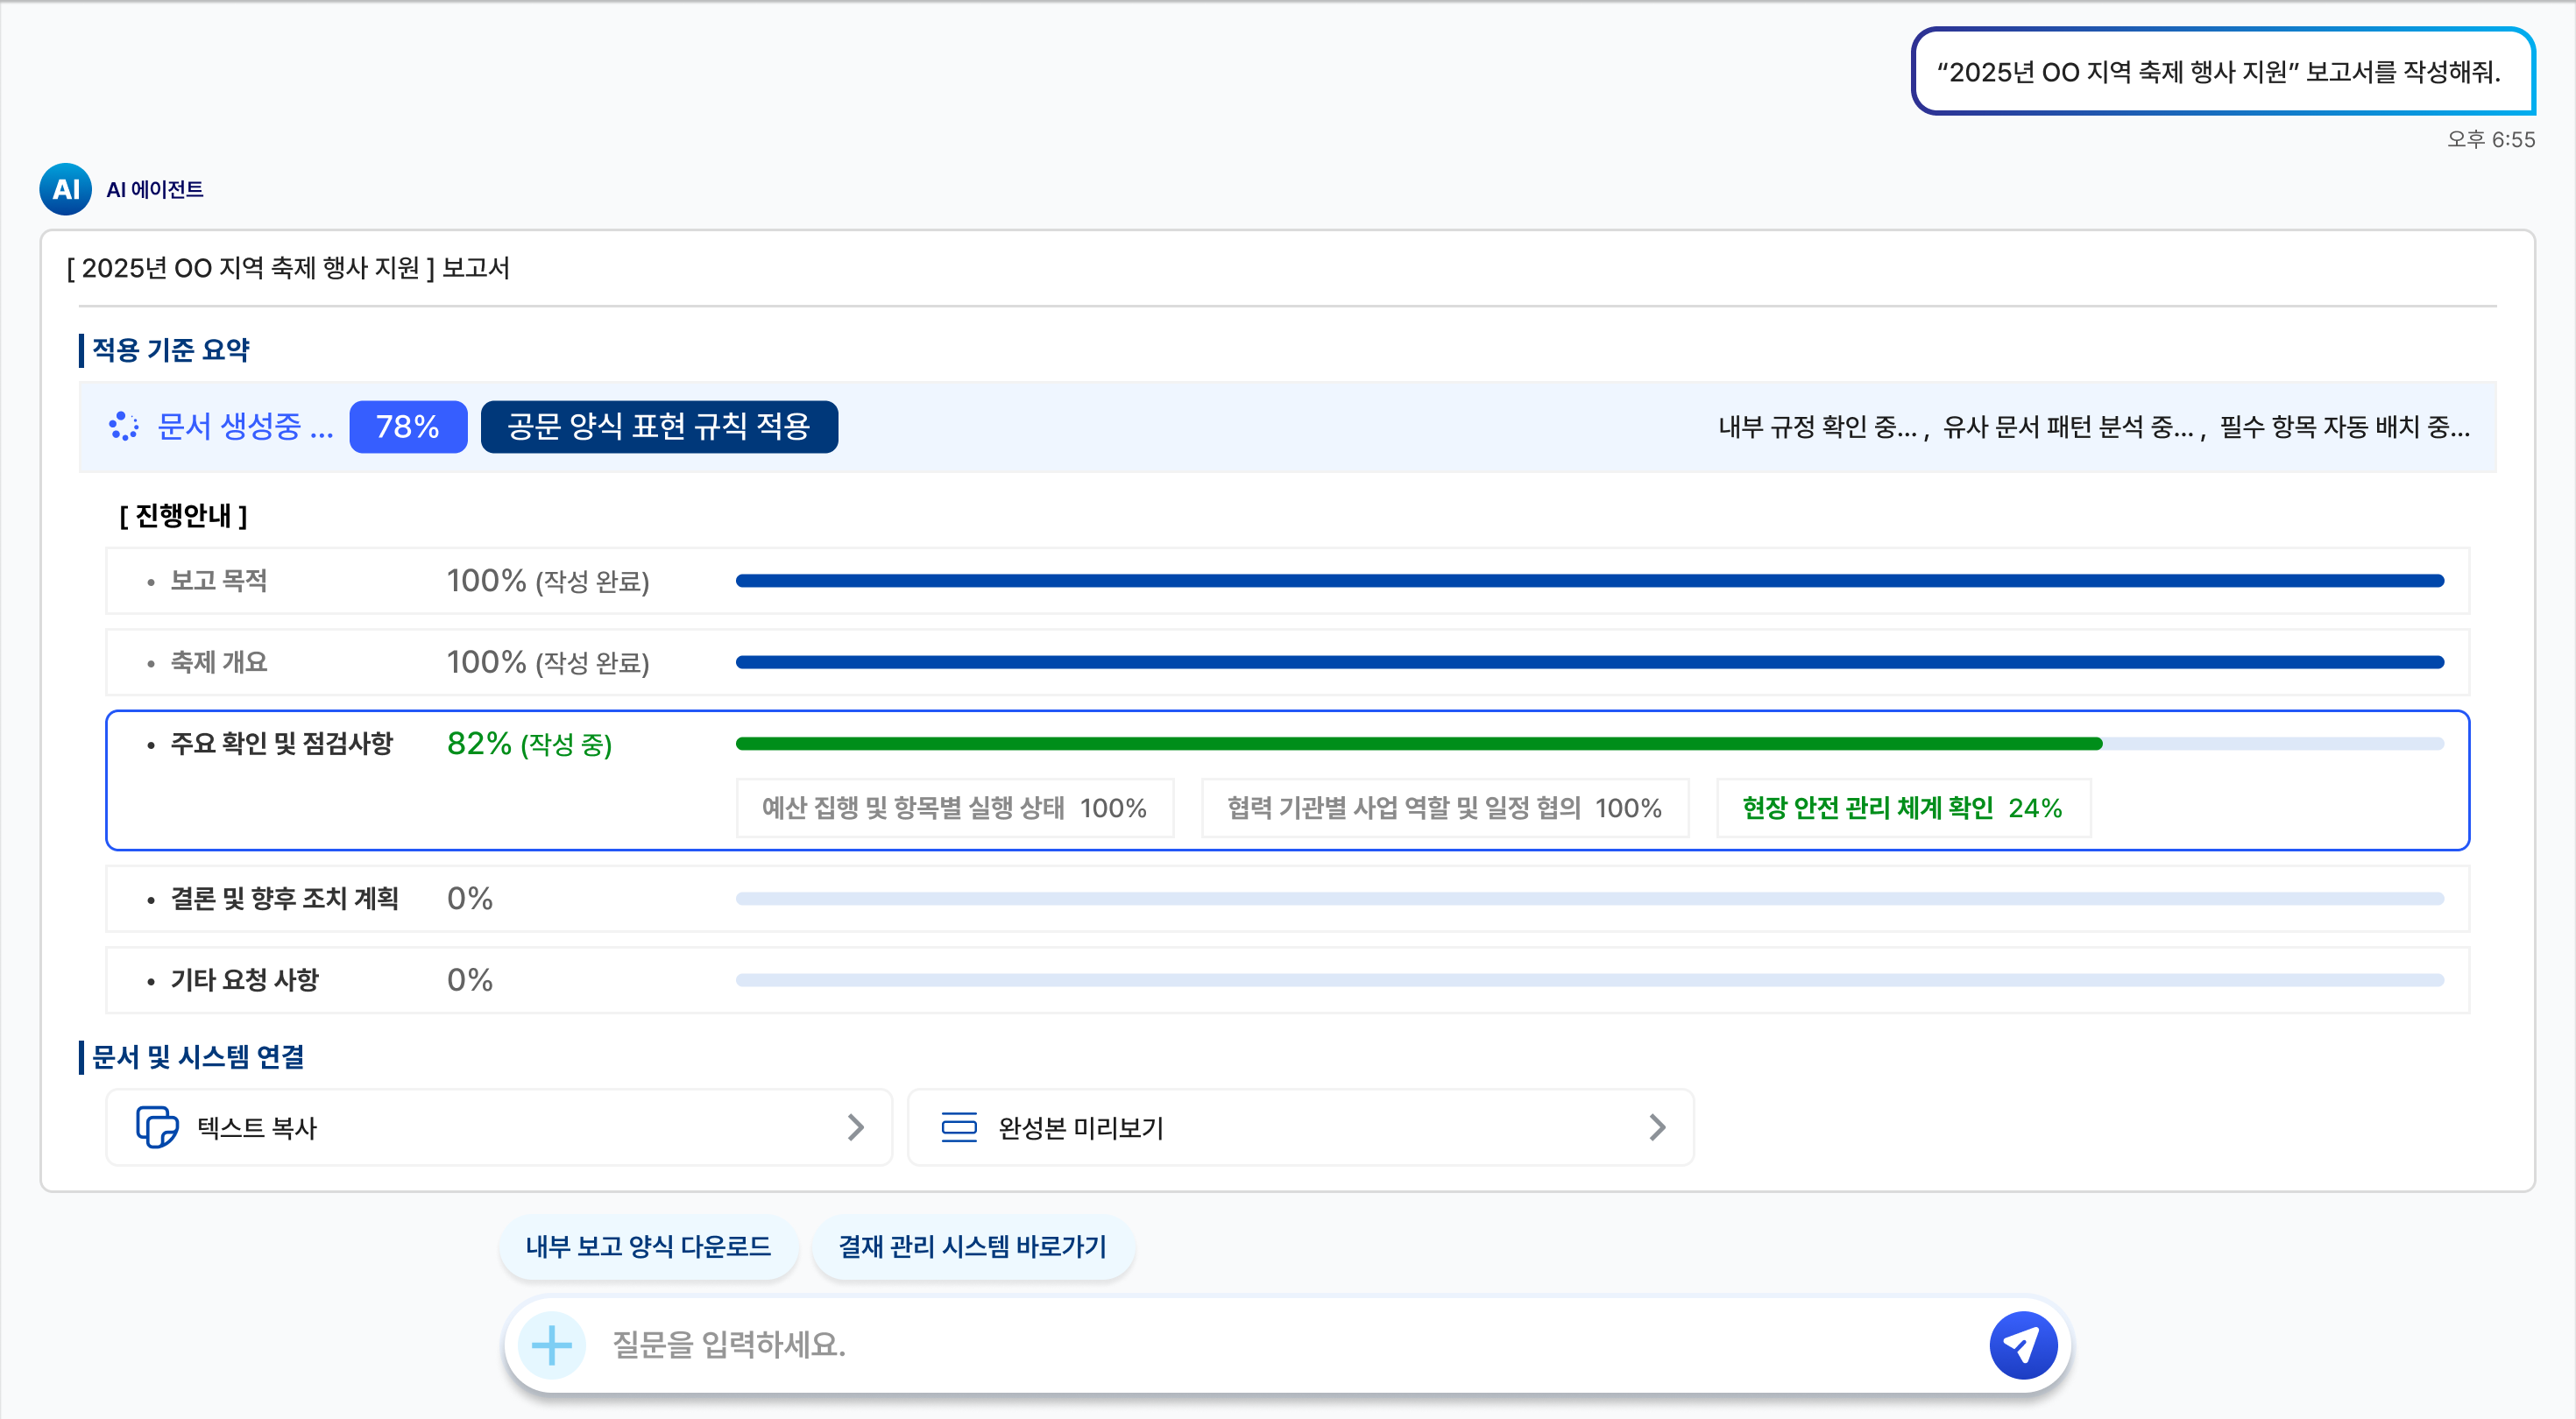Click the green 주요 확인 및 점검사항 progress bar
Viewport: 2576px width, 1419px height.
click(x=1590, y=744)
